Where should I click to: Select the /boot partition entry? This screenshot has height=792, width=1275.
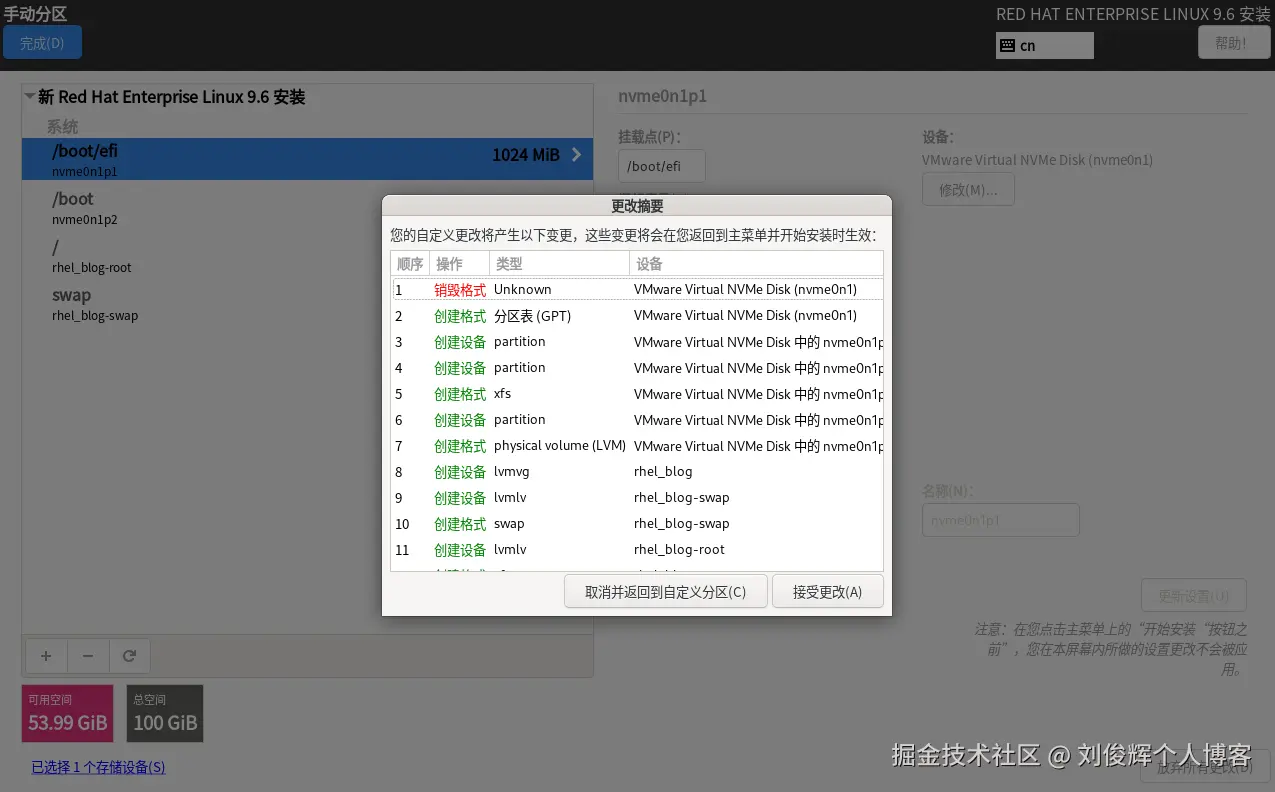coord(308,208)
